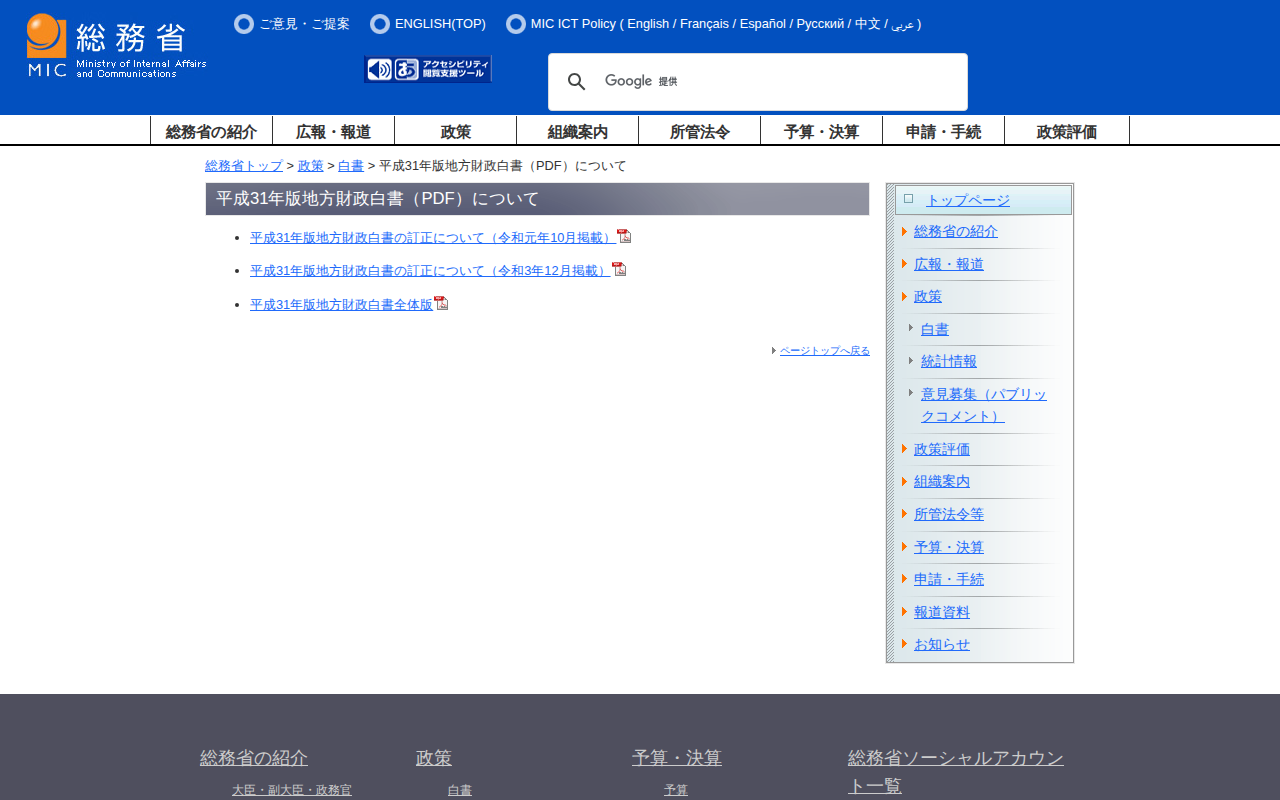Open the 平成31年版地方財政白書全体版 link

(x=341, y=304)
